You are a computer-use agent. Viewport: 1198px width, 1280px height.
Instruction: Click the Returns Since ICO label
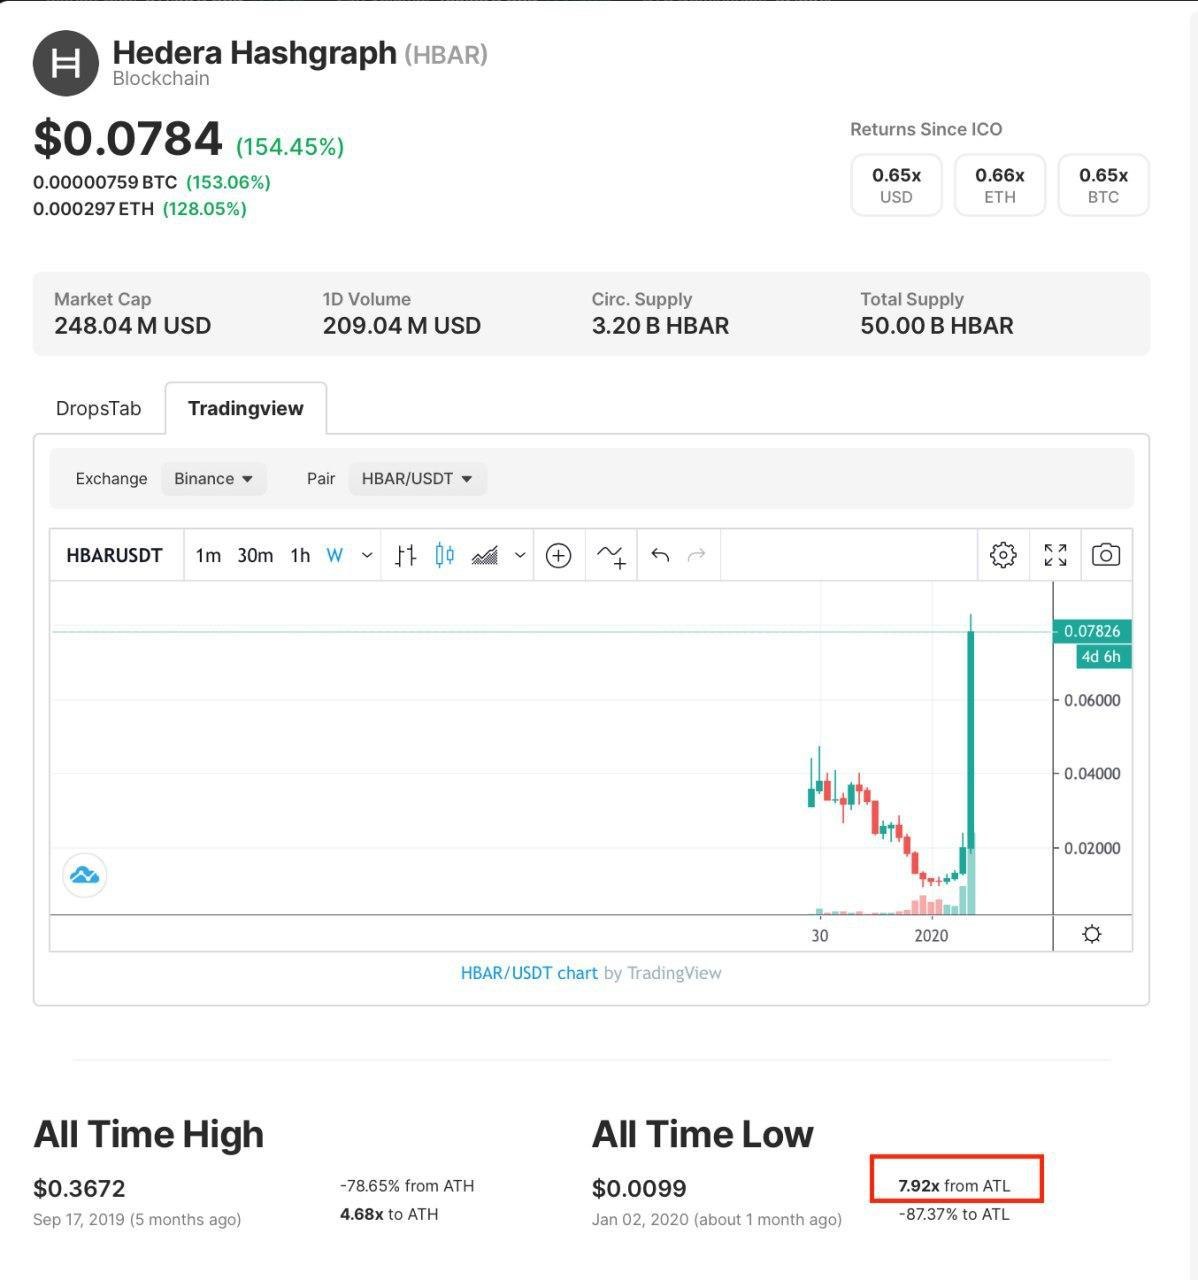(x=926, y=129)
